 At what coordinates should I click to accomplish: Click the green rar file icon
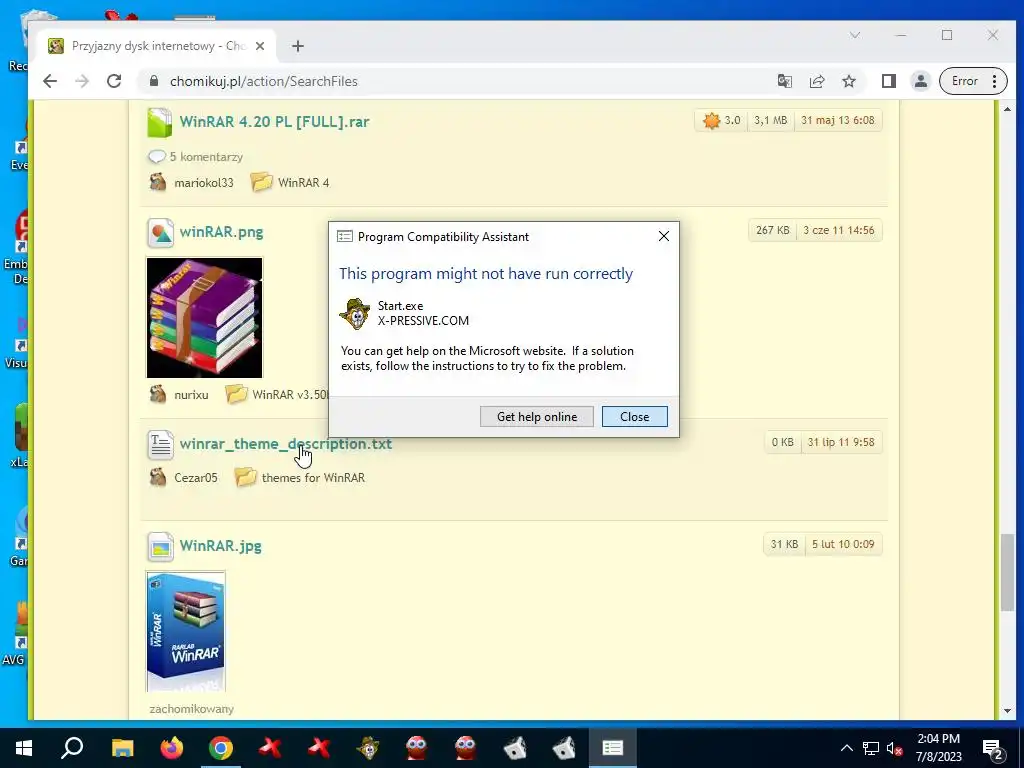pos(159,122)
